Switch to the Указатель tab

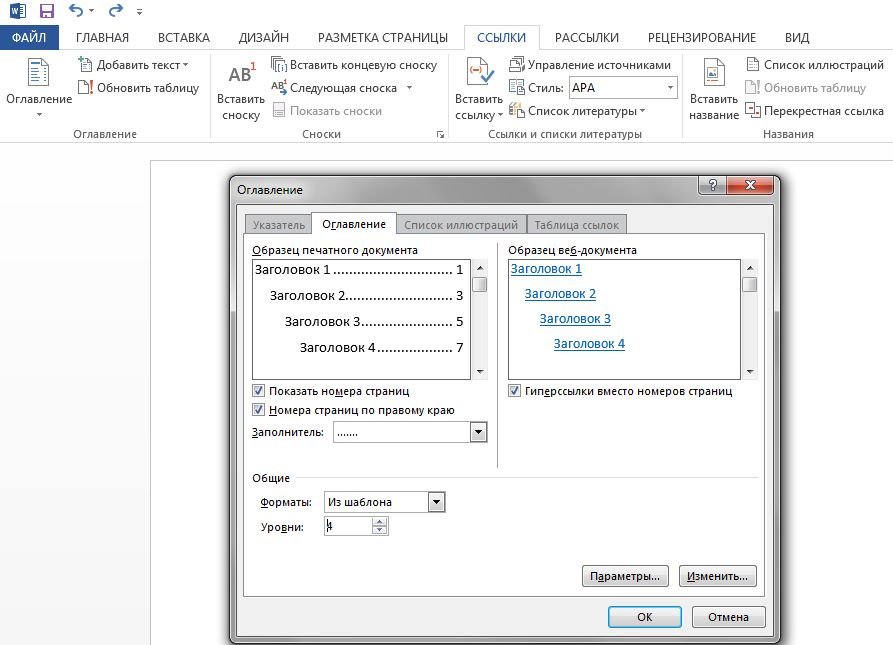coord(278,225)
